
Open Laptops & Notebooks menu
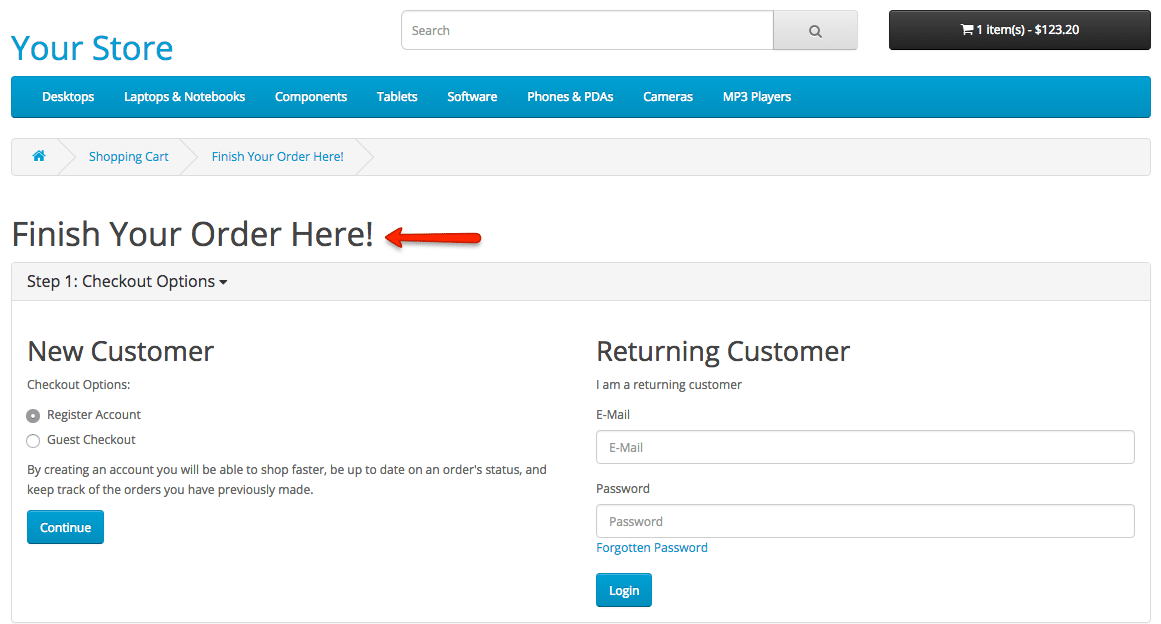point(184,97)
